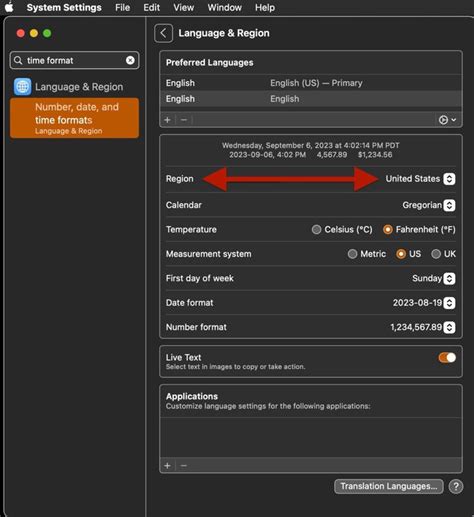Image resolution: width=474 pixels, height=517 pixels.
Task: Select Celsius temperature
Action: click(x=316, y=229)
